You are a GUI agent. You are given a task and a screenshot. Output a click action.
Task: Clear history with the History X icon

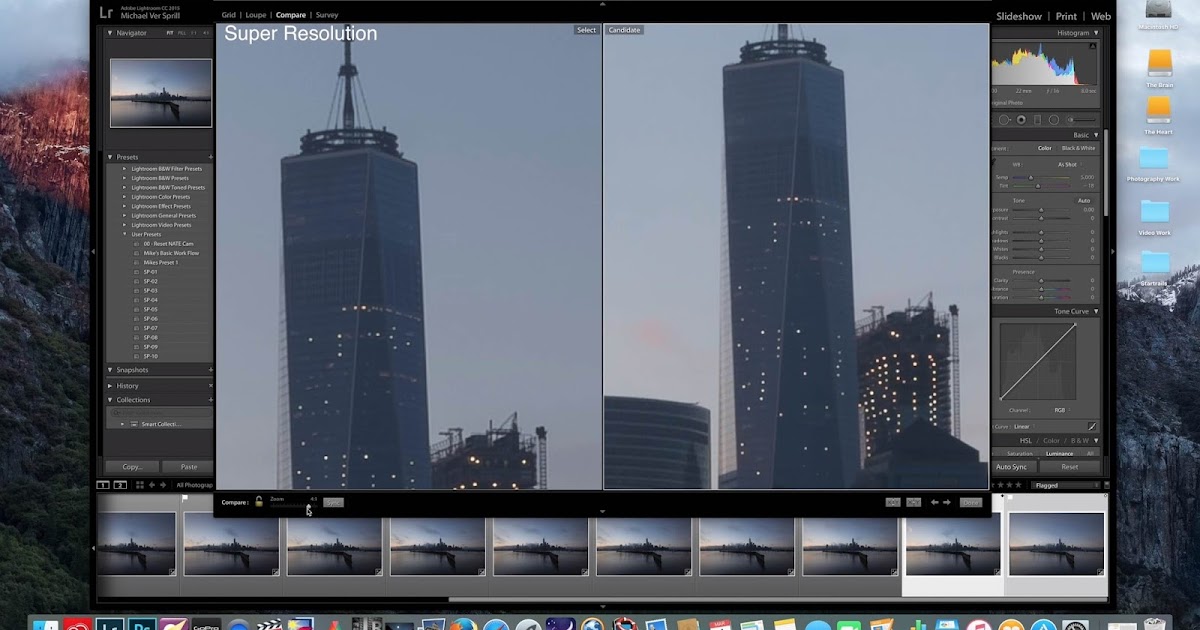tap(210, 385)
